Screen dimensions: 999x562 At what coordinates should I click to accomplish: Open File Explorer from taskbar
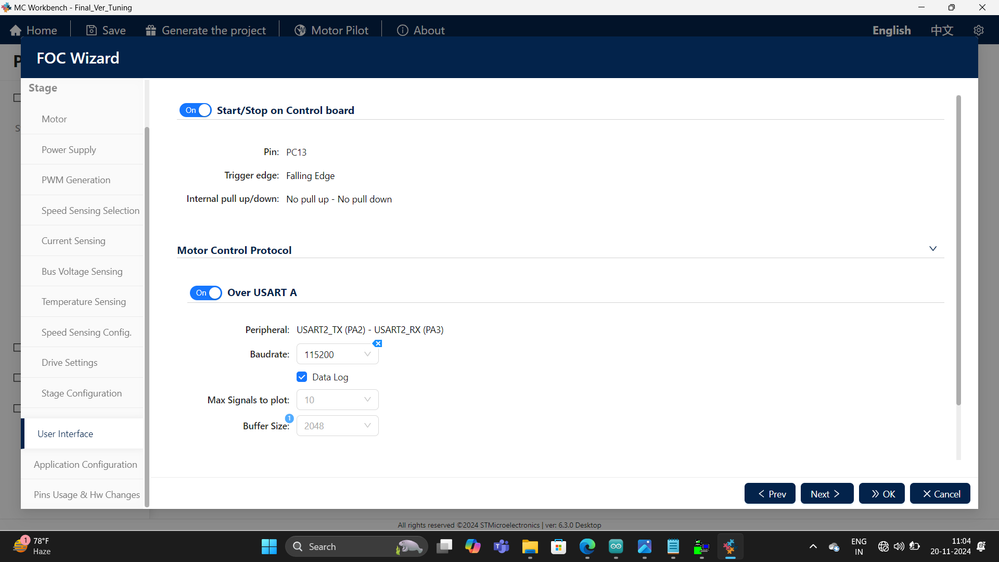pyautogui.click(x=530, y=547)
